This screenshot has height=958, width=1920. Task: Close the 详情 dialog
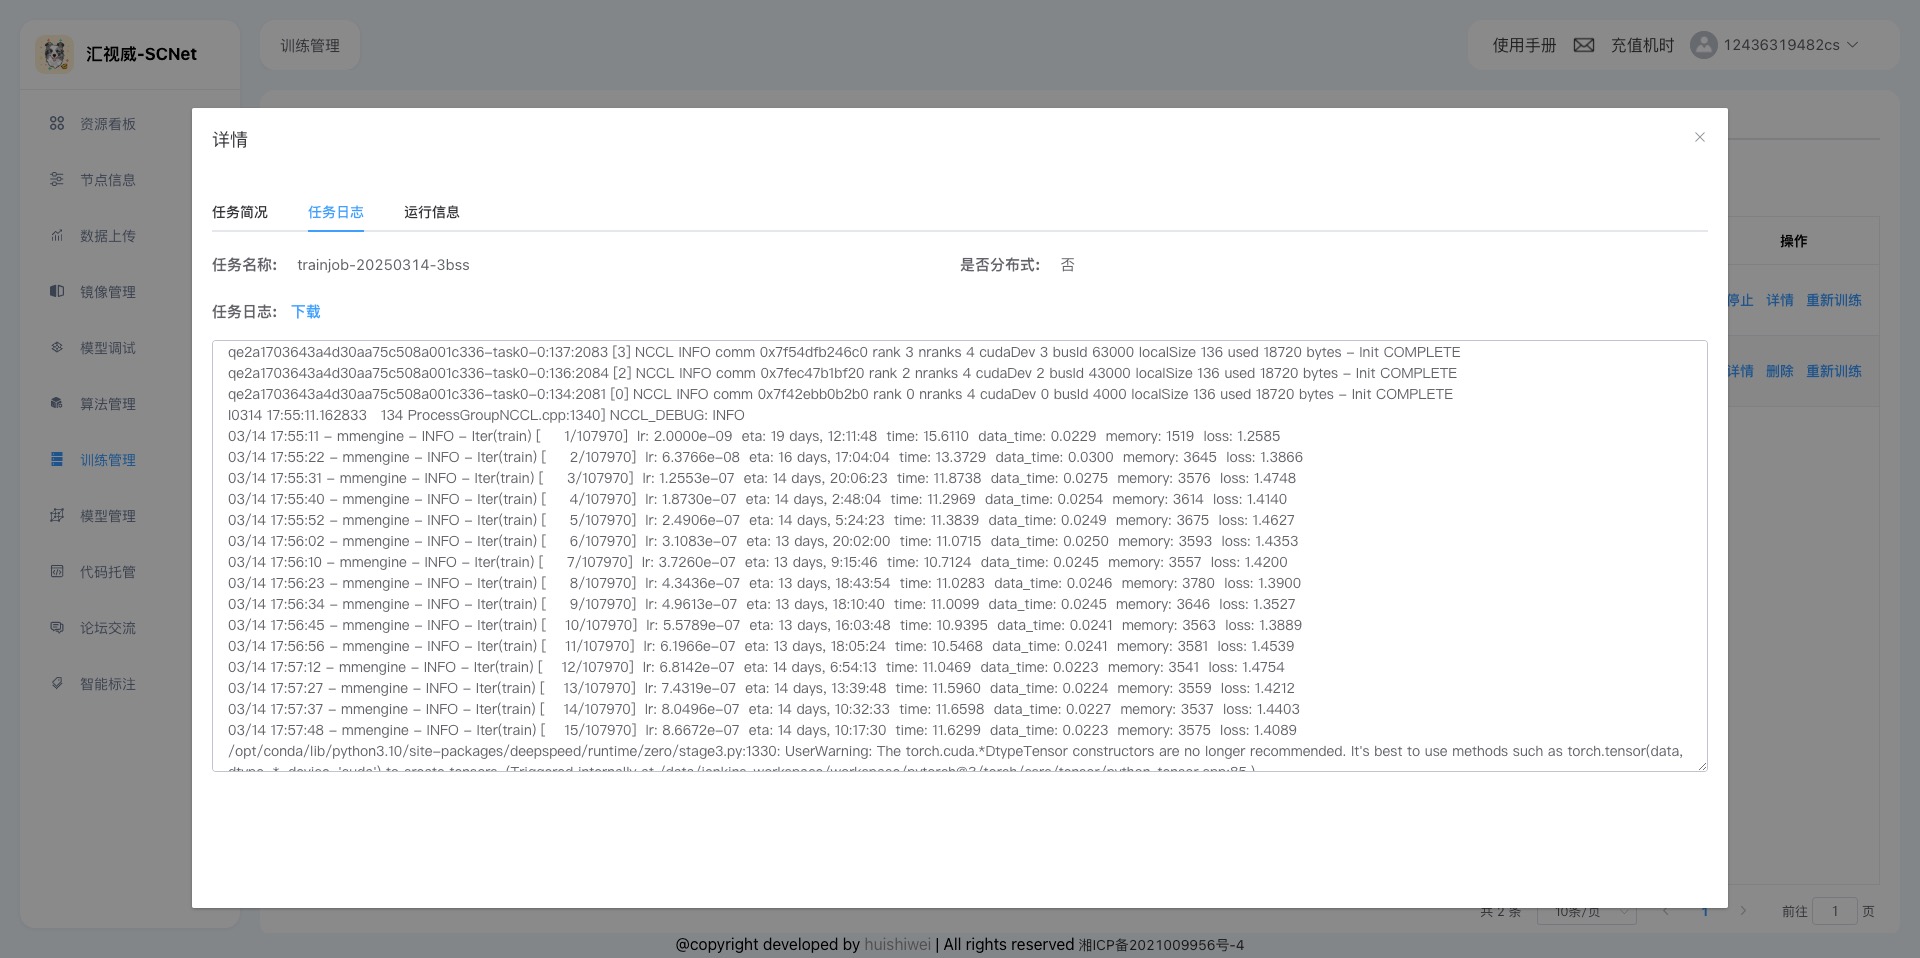tap(1700, 137)
